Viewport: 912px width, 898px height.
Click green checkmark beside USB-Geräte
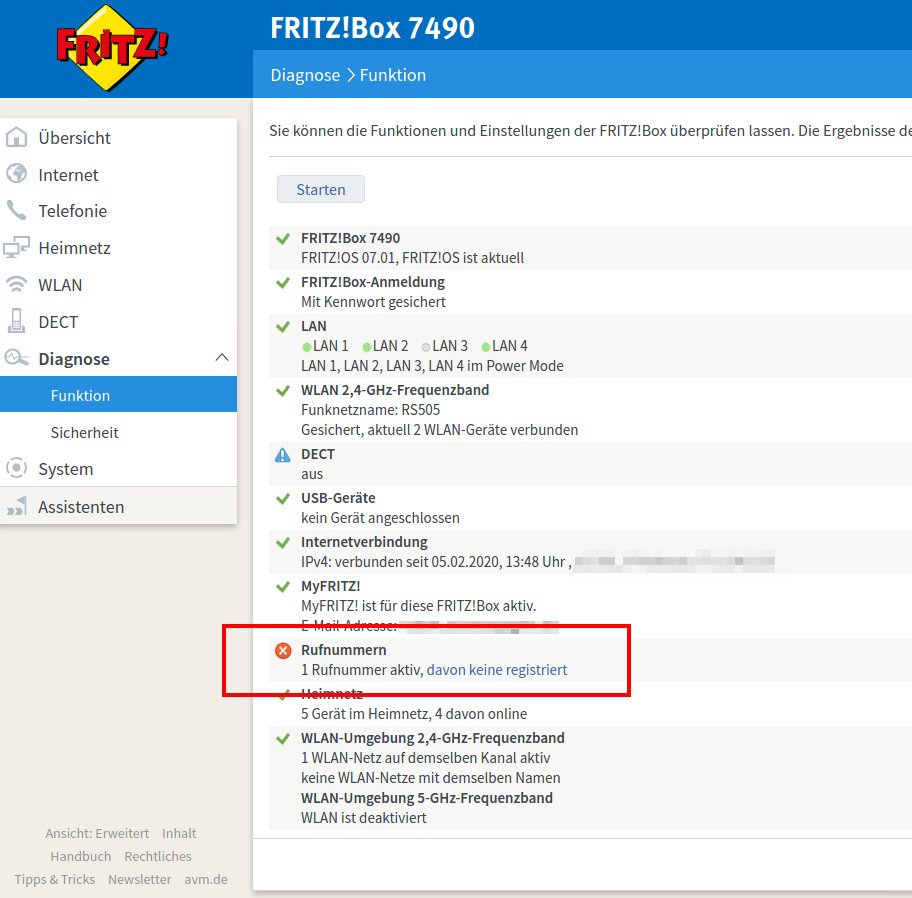click(x=283, y=498)
